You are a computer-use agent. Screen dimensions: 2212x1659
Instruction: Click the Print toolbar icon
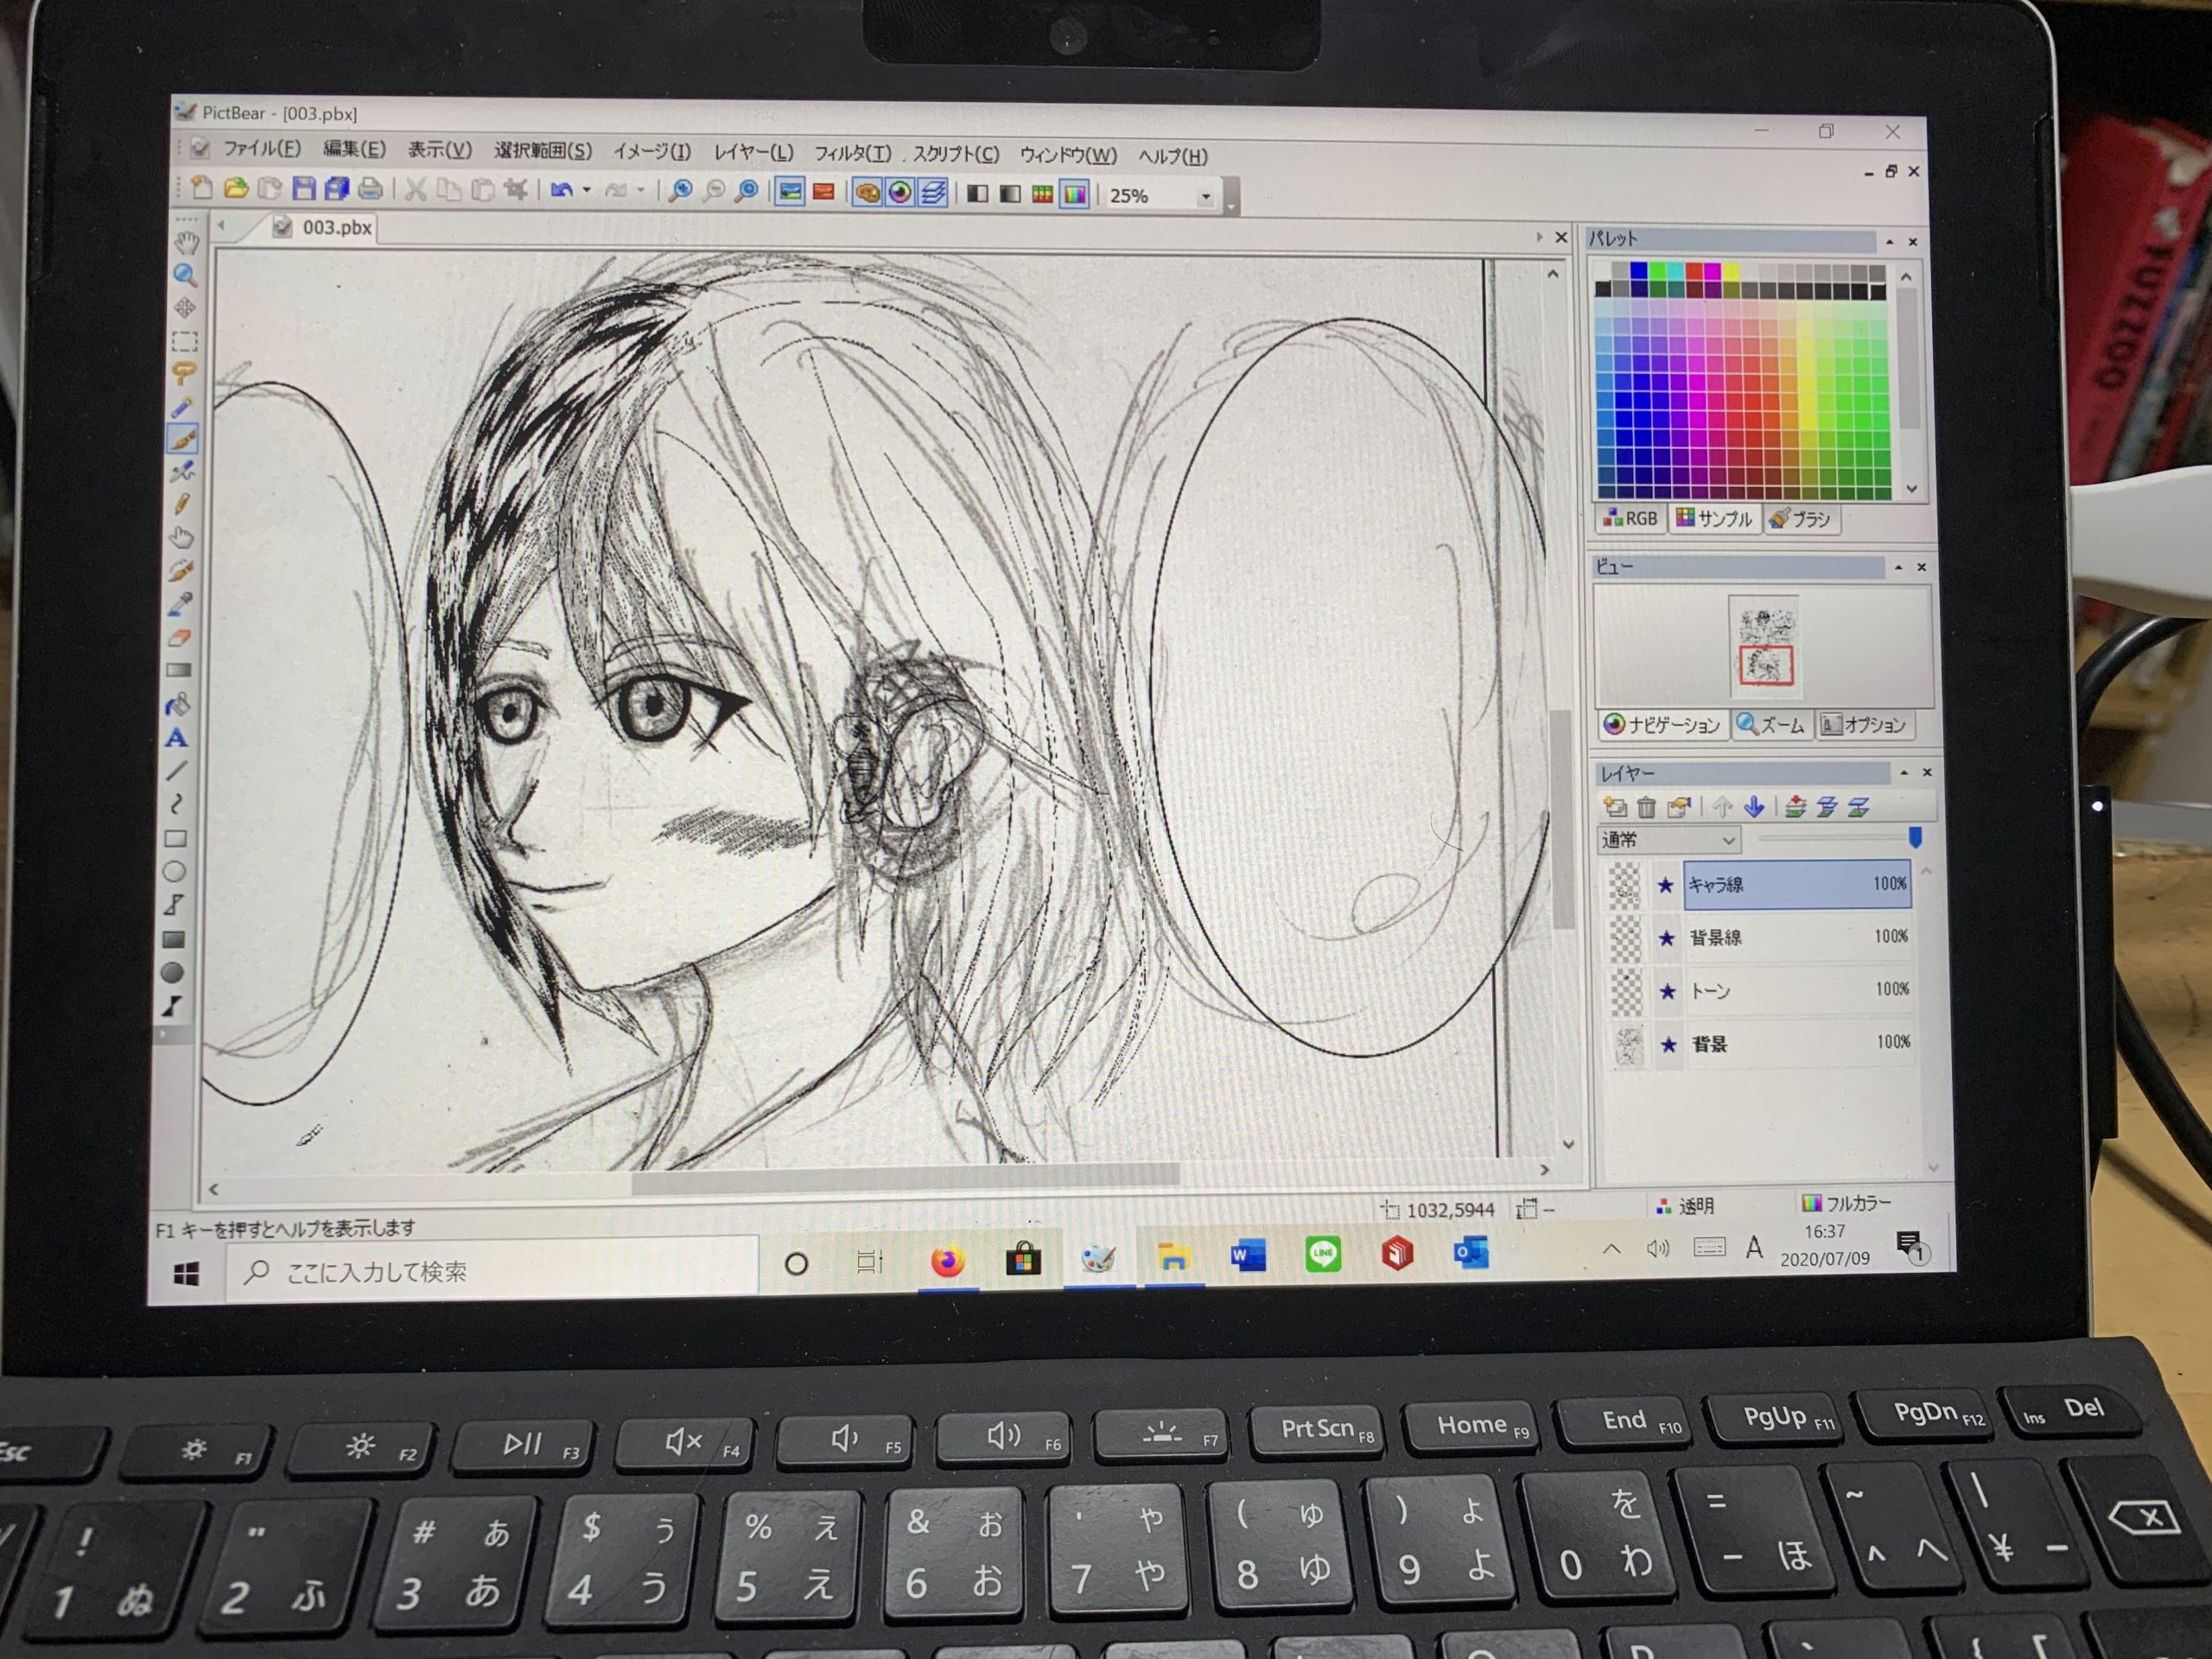click(x=370, y=188)
